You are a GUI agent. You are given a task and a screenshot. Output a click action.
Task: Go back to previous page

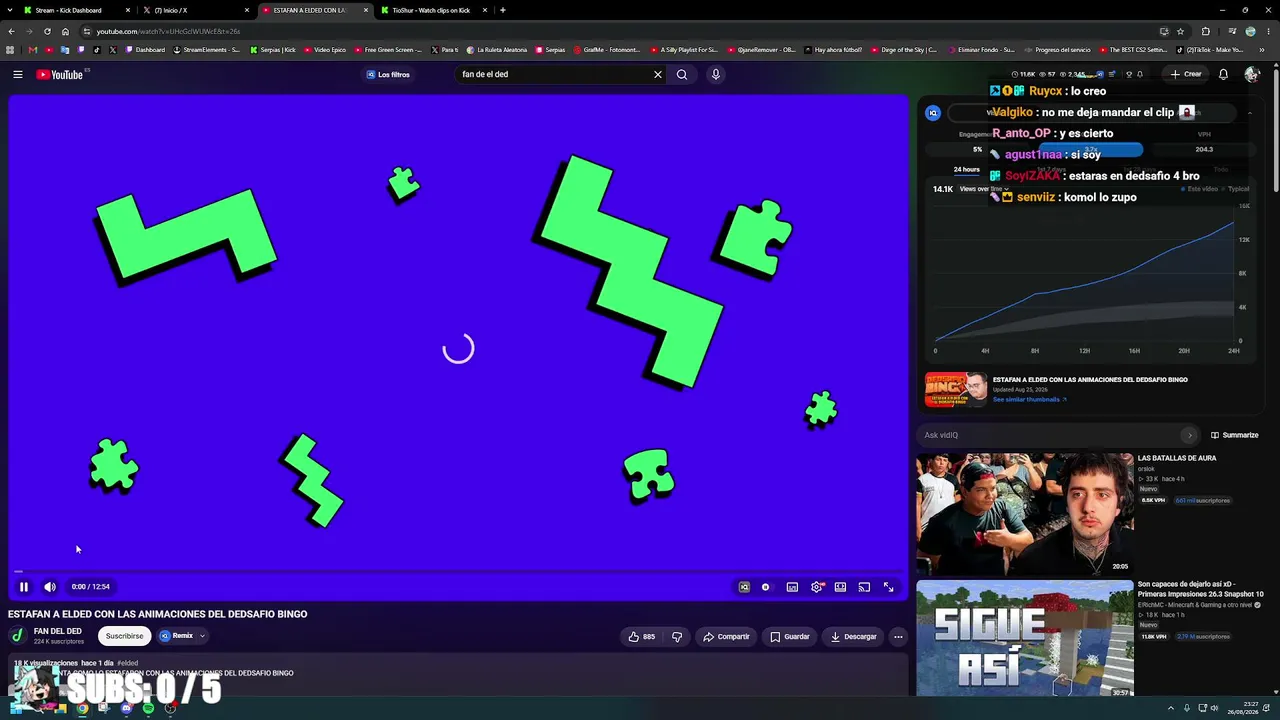[11, 31]
